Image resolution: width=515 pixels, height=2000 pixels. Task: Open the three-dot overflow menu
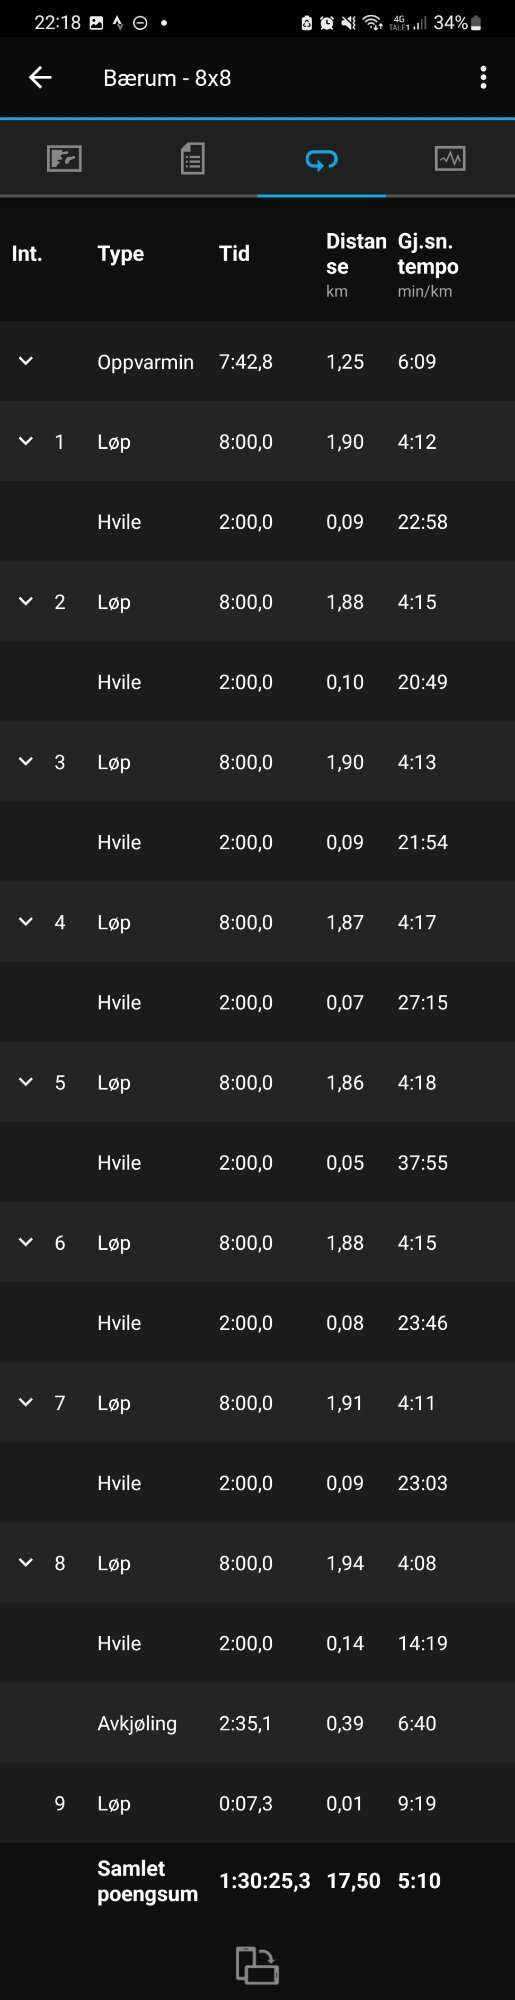(x=483, y=77)
